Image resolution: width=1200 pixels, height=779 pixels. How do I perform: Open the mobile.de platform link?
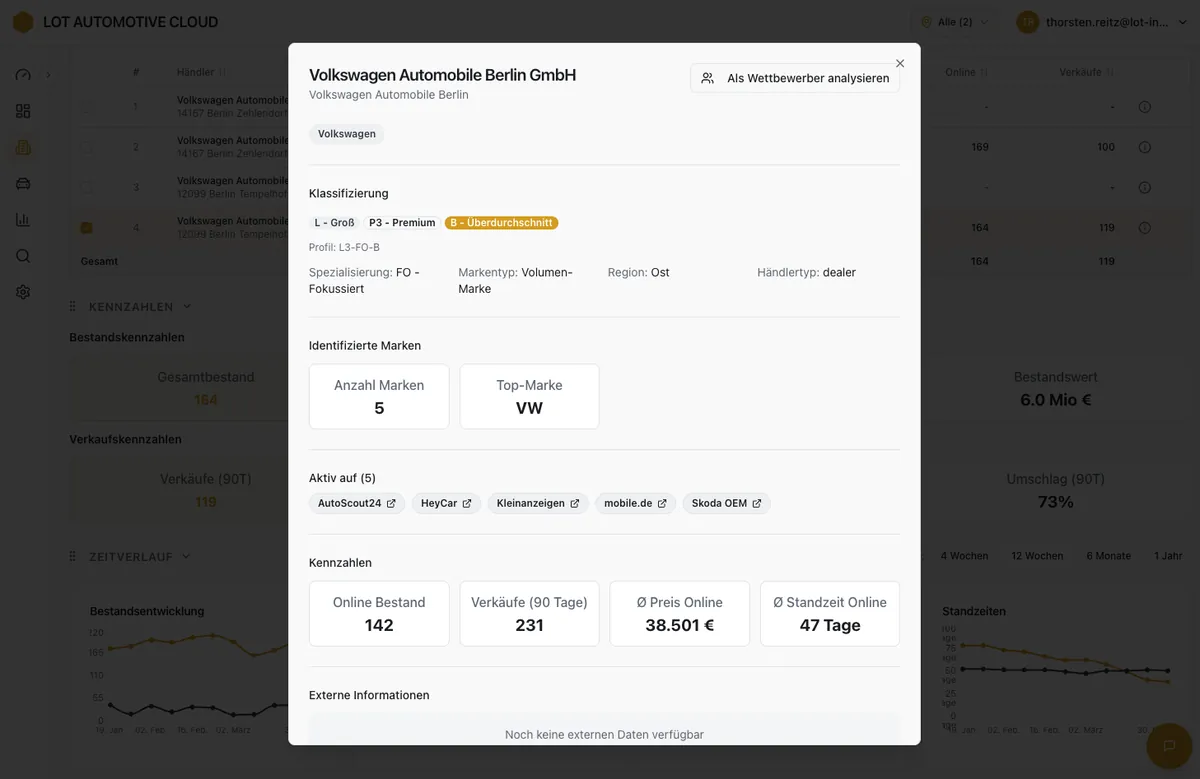(635, 503)
